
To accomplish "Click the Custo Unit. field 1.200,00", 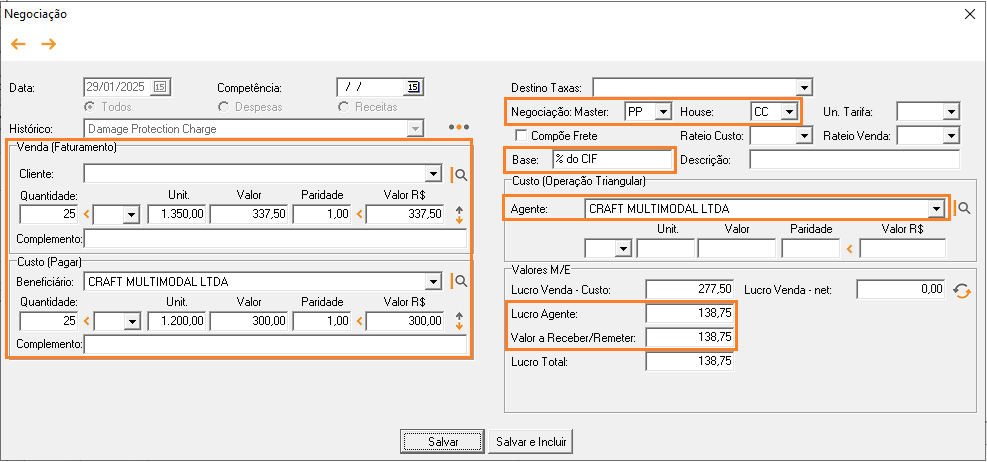I will [x=177, y=322].
